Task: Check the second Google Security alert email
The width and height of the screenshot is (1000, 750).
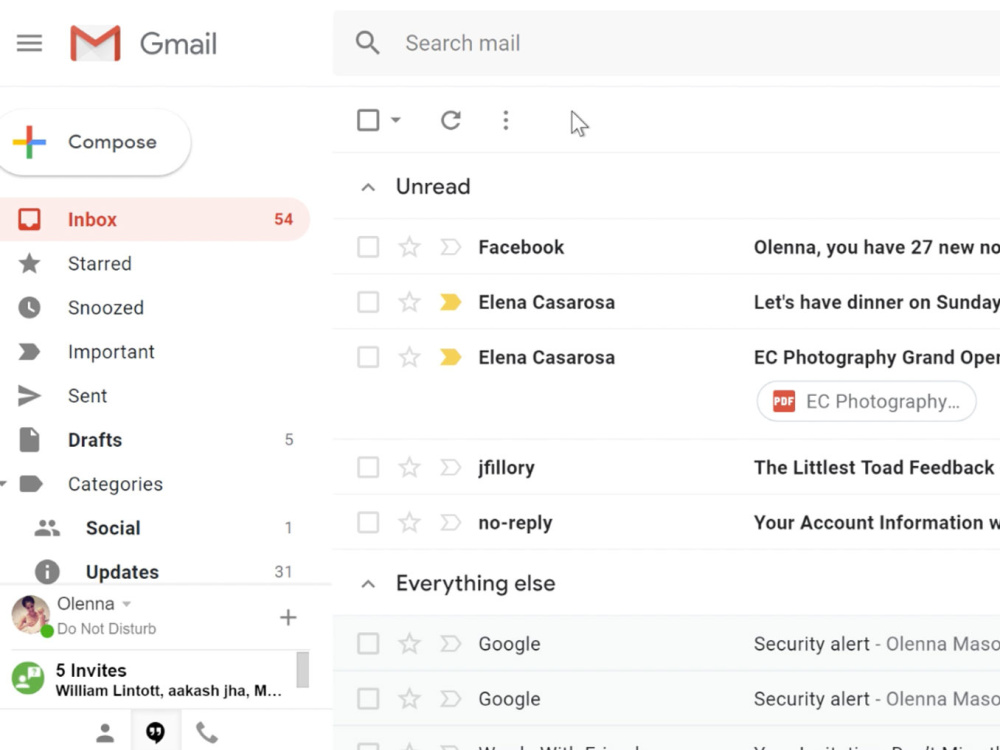Action: [x=368, y=699]
